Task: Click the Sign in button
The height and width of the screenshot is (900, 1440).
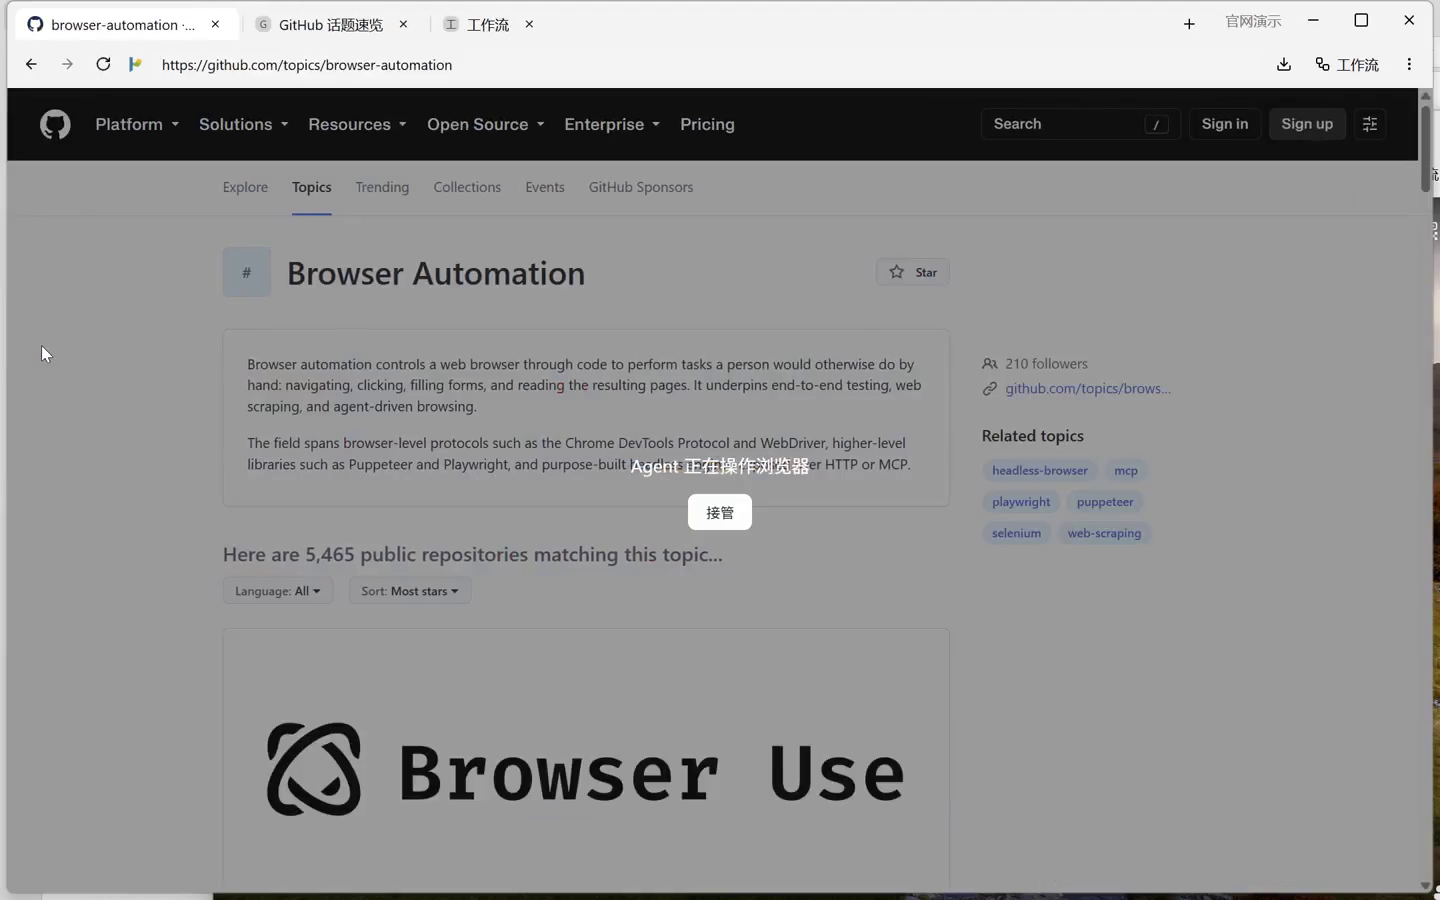Action: [x=1225, y=124]
